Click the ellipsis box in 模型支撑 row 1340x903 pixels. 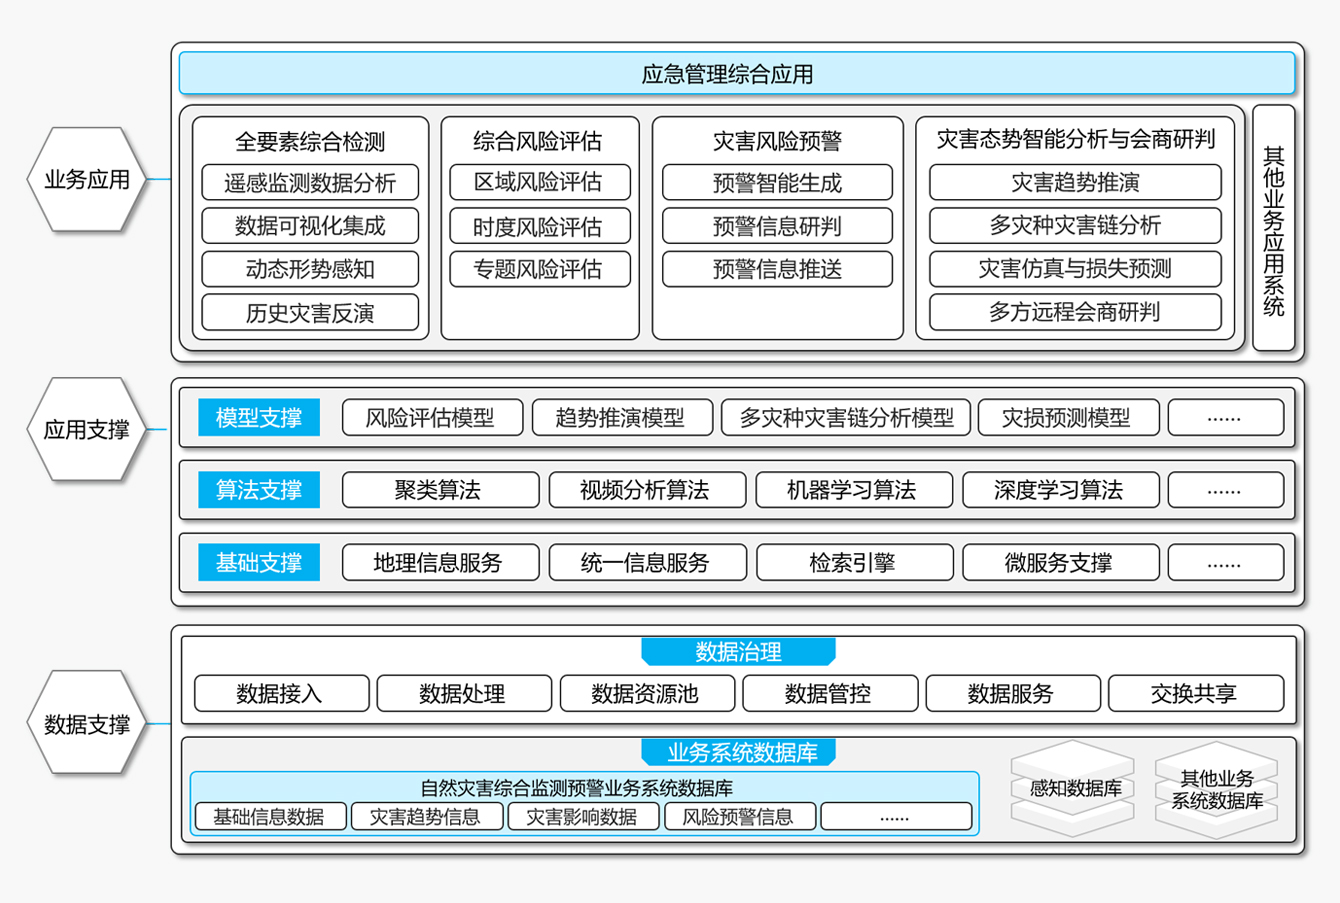pos(1226,418)
